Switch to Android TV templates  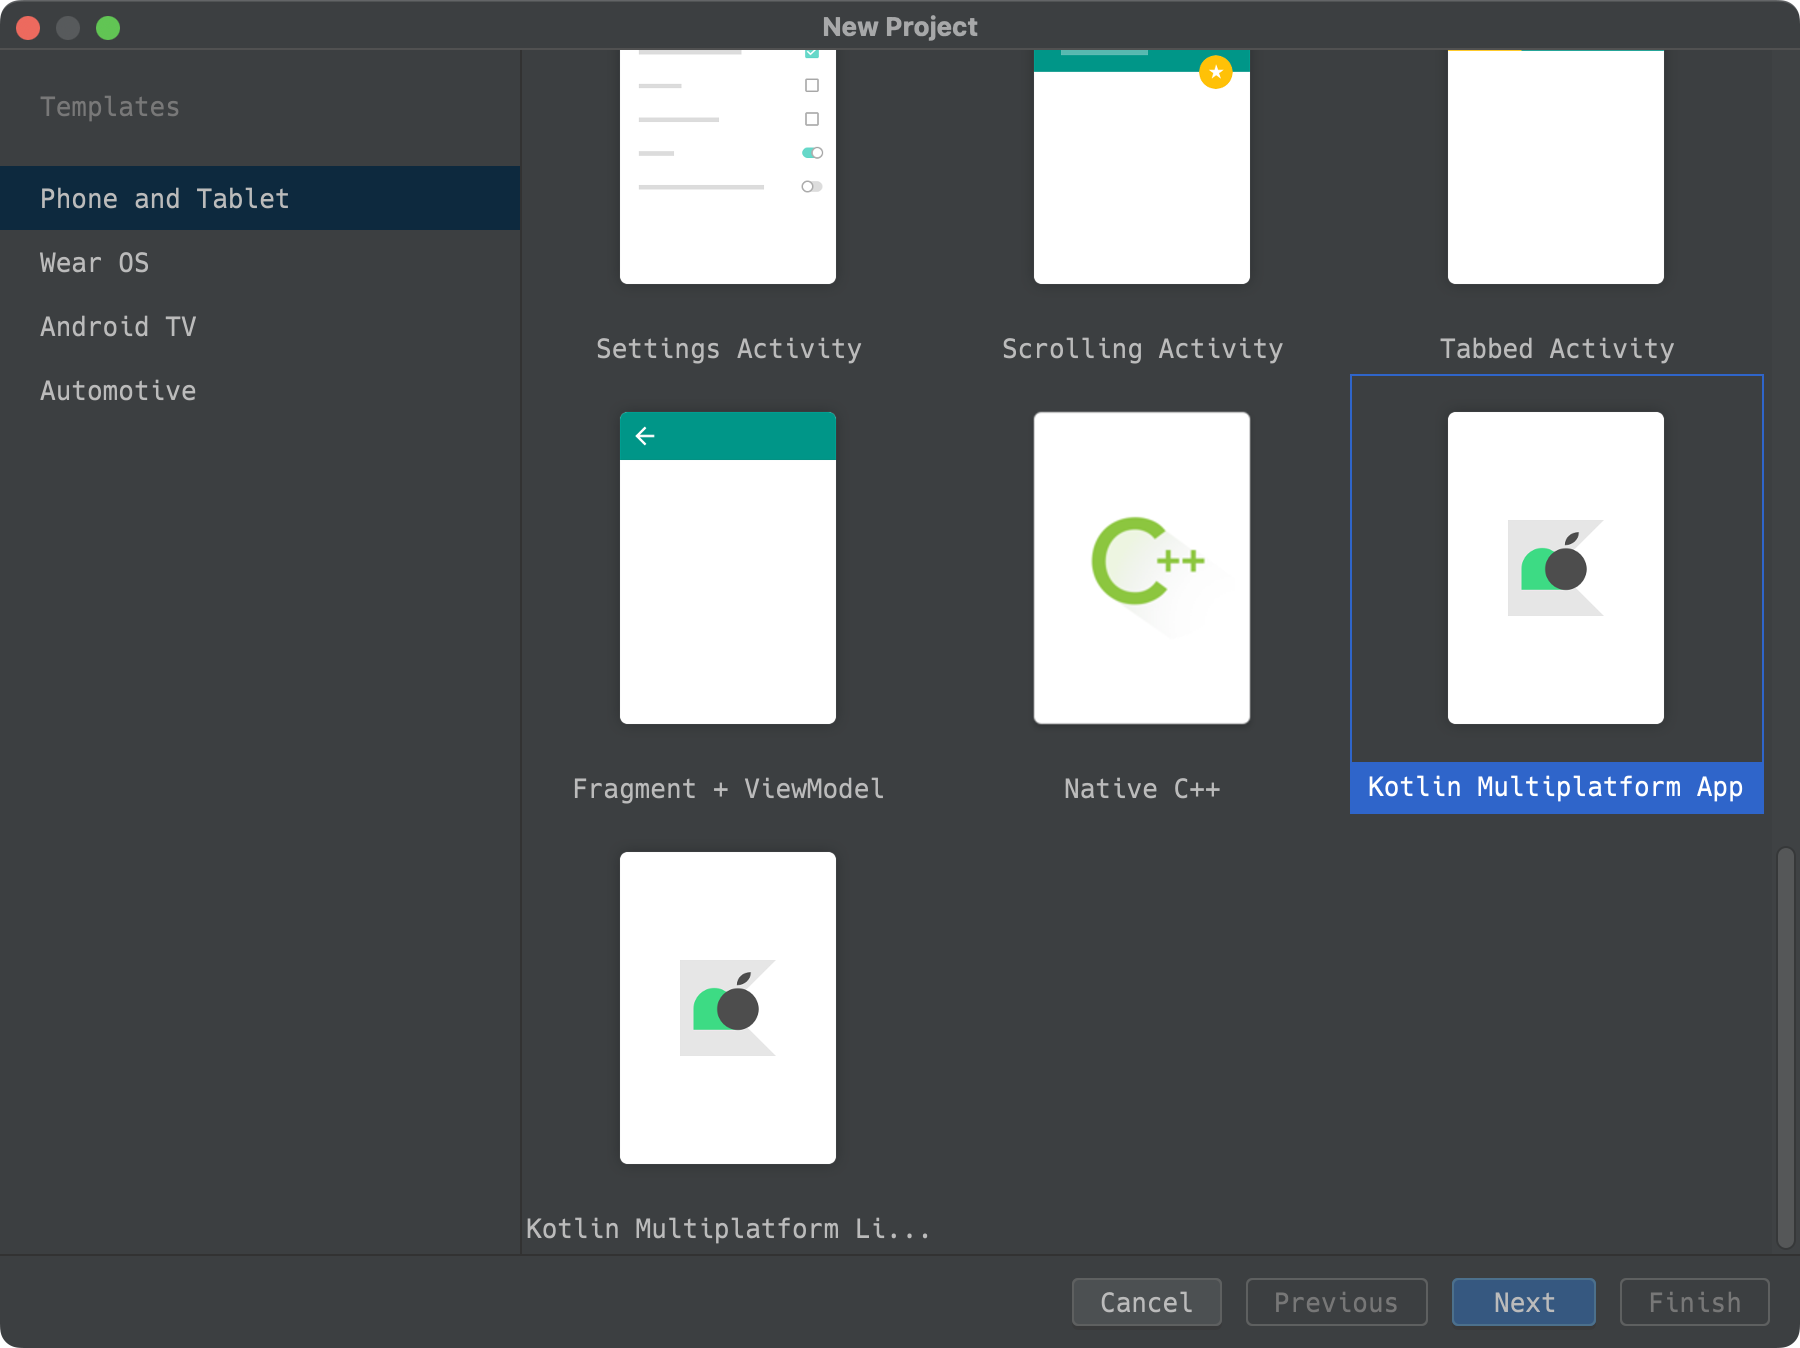260,326
